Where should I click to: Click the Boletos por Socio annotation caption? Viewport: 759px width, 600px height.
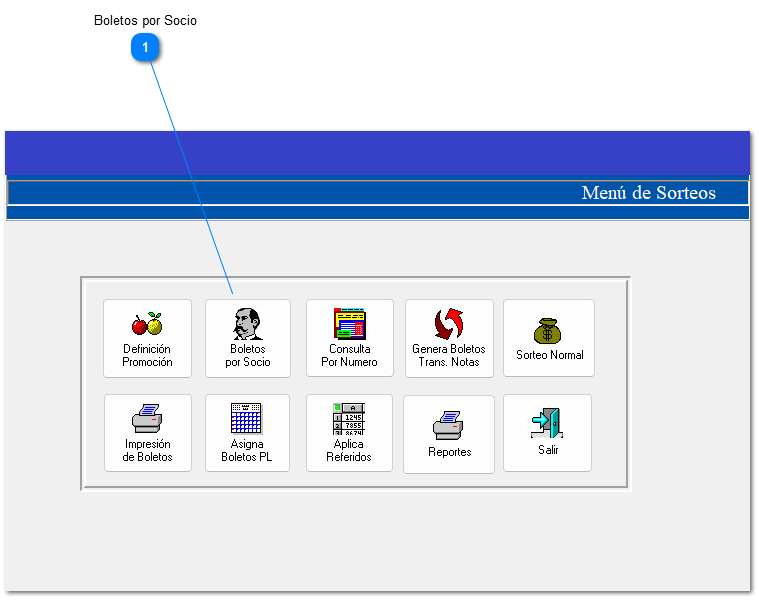[145, 20]
